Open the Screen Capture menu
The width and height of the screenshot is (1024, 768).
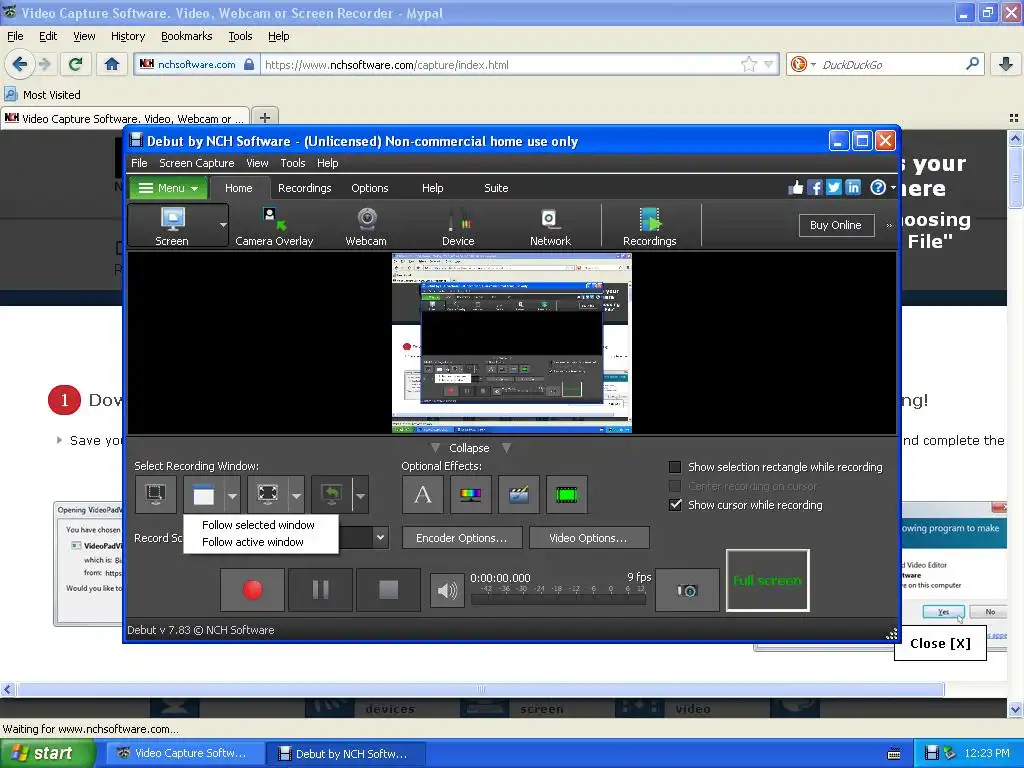point(197,163)
